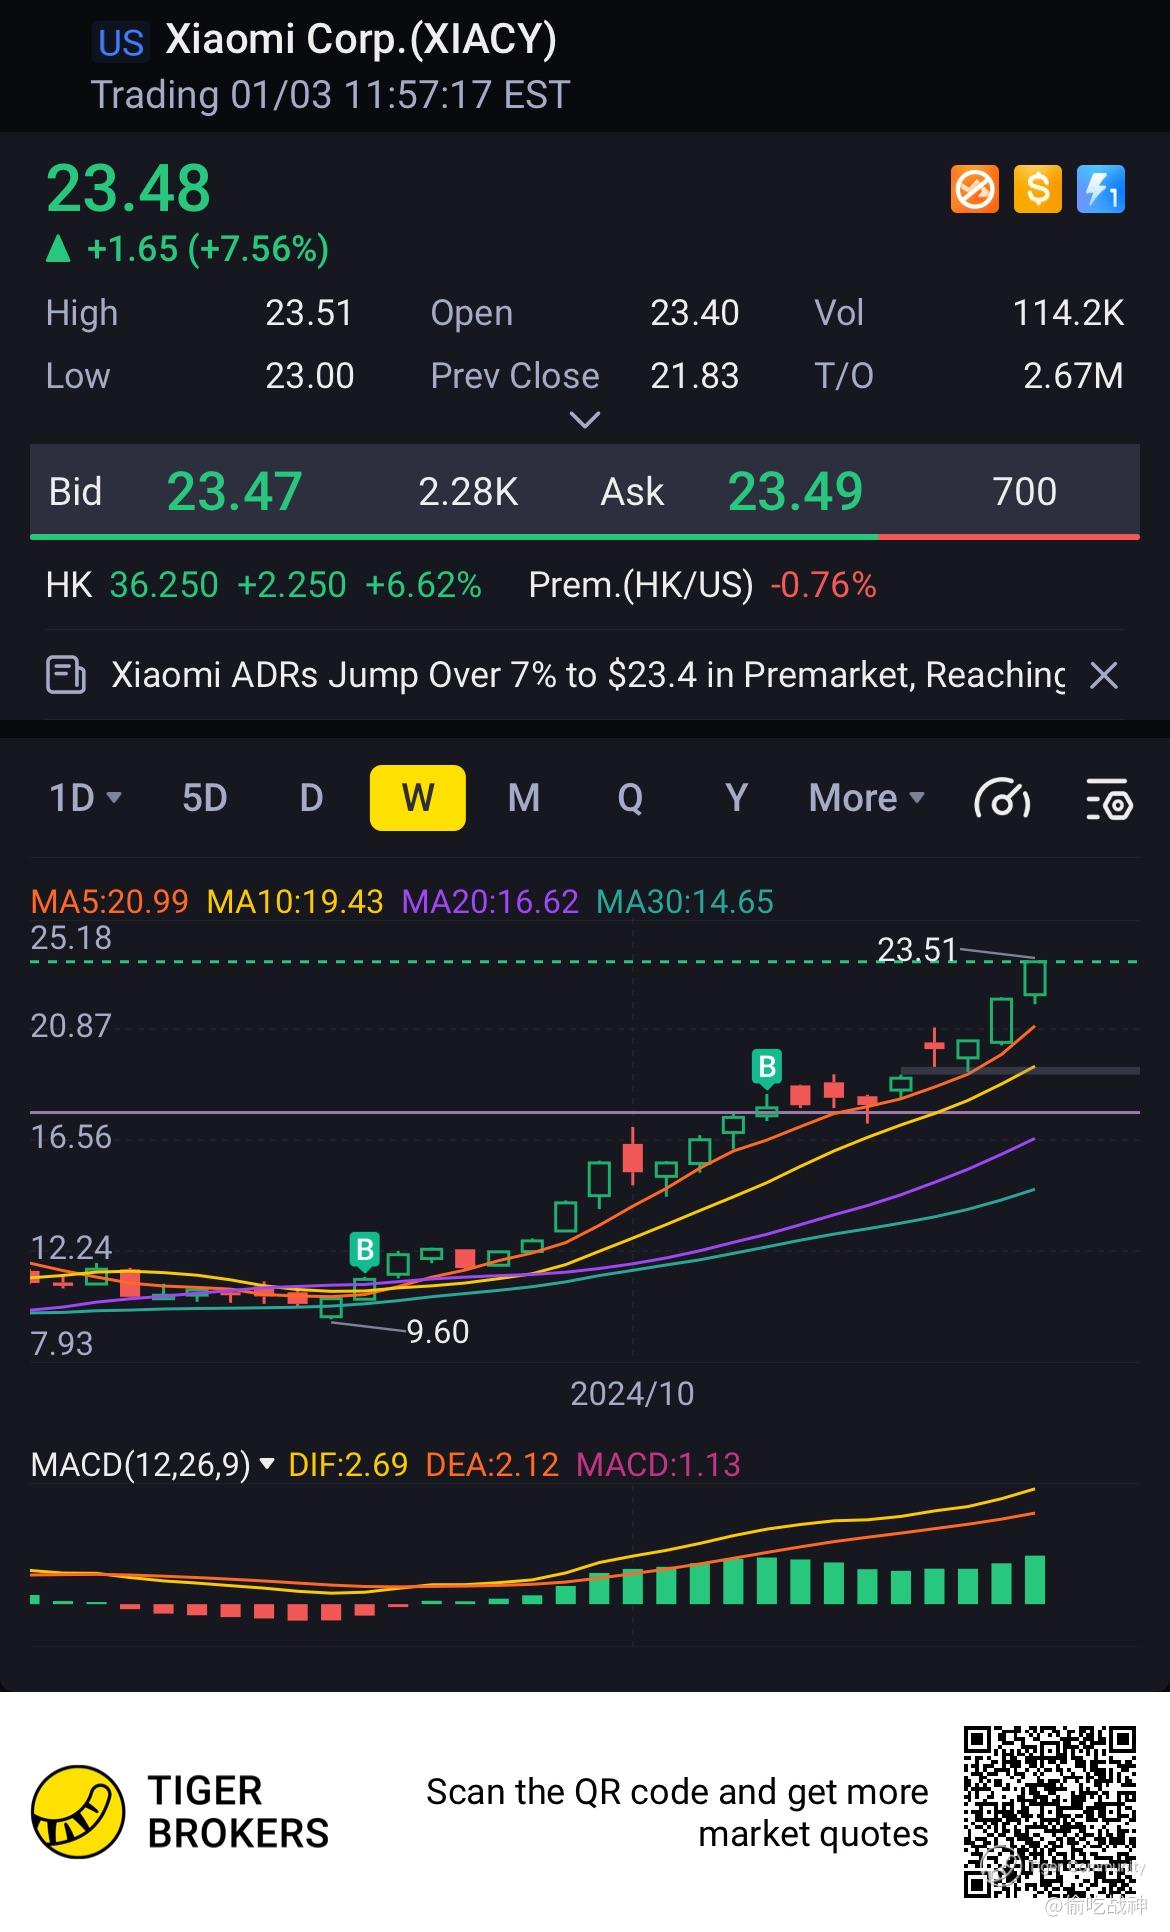
Task: Tap the QR code image
Action: [1050, 1811]
